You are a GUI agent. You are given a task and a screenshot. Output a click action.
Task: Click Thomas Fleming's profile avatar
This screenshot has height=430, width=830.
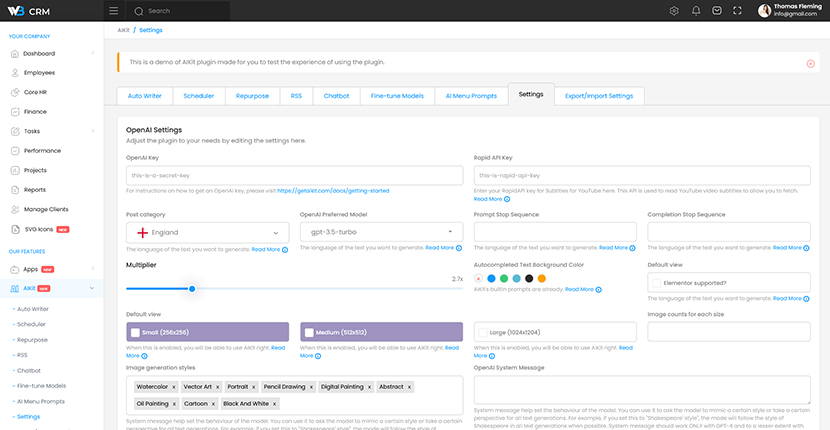pos(764,11)
